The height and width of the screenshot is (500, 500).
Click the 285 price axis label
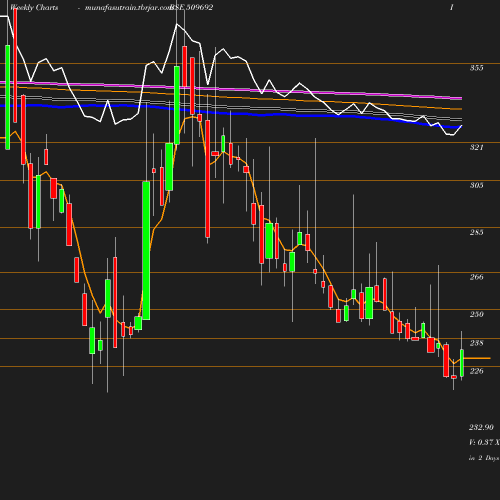pyautogui.click(x=476, y=232)
